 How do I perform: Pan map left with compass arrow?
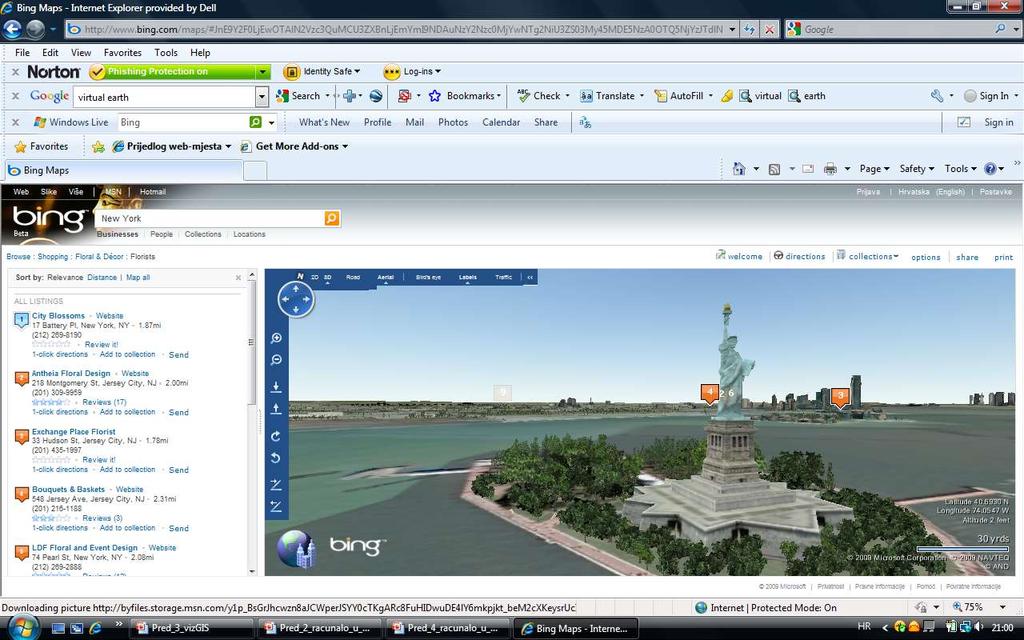[283, 300]
